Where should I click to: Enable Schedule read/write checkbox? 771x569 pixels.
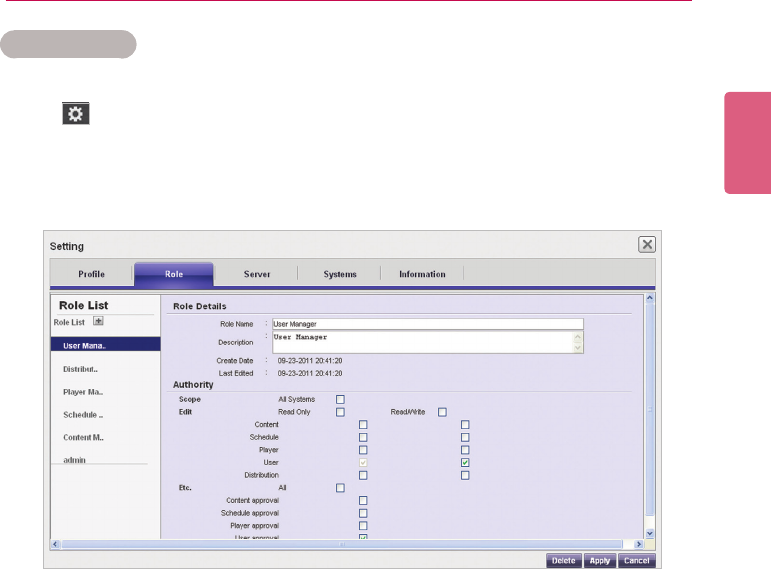click(465, 437)
